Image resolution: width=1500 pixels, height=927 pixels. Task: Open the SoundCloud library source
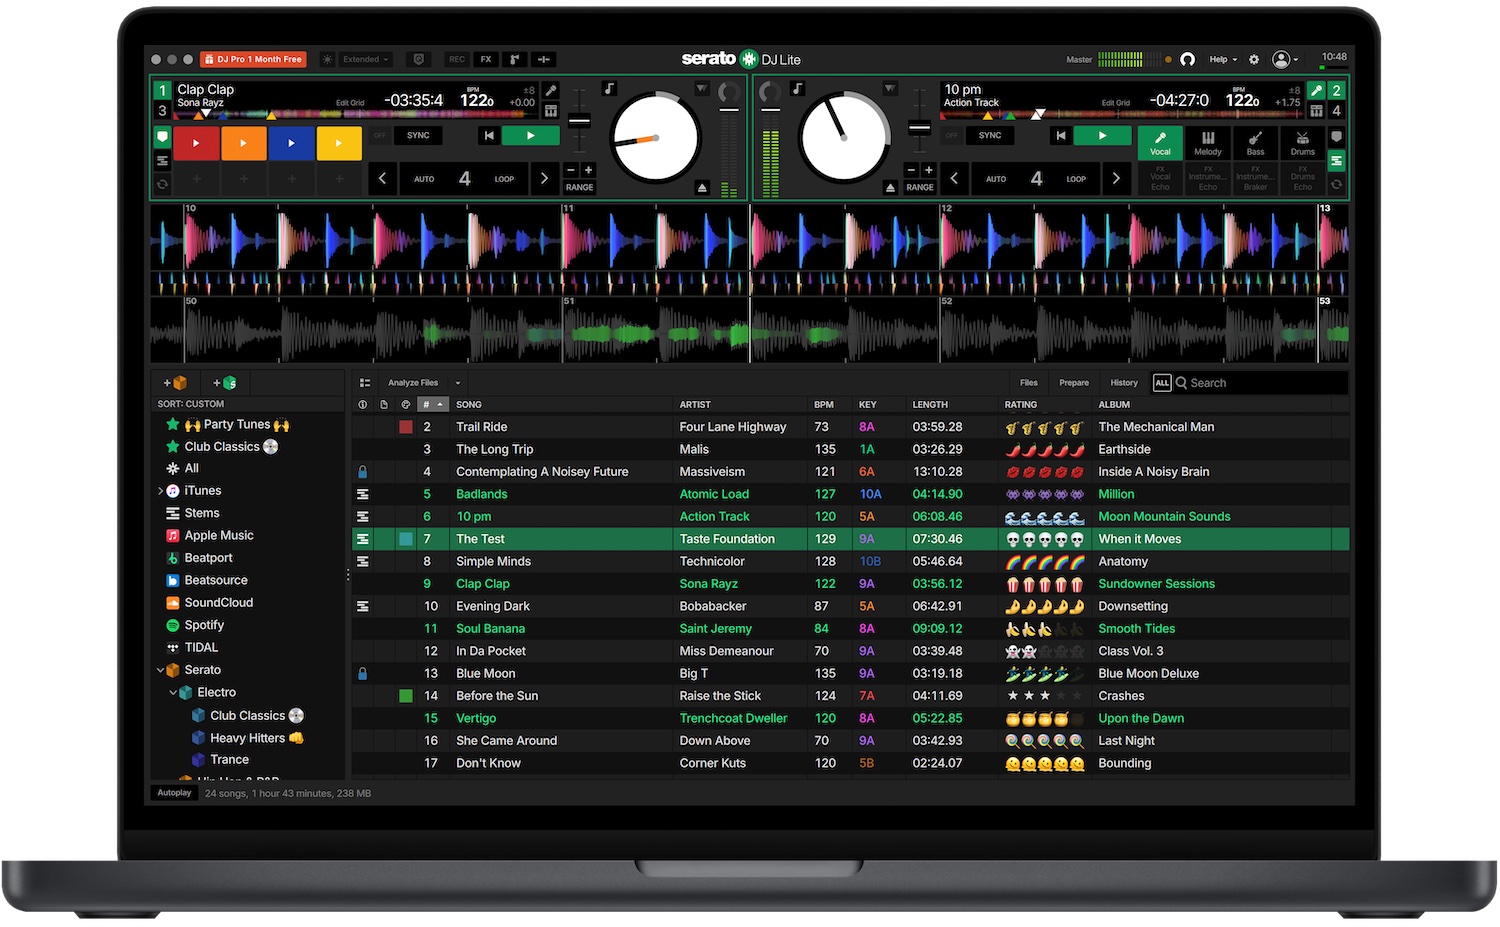(x=218, y=602)
